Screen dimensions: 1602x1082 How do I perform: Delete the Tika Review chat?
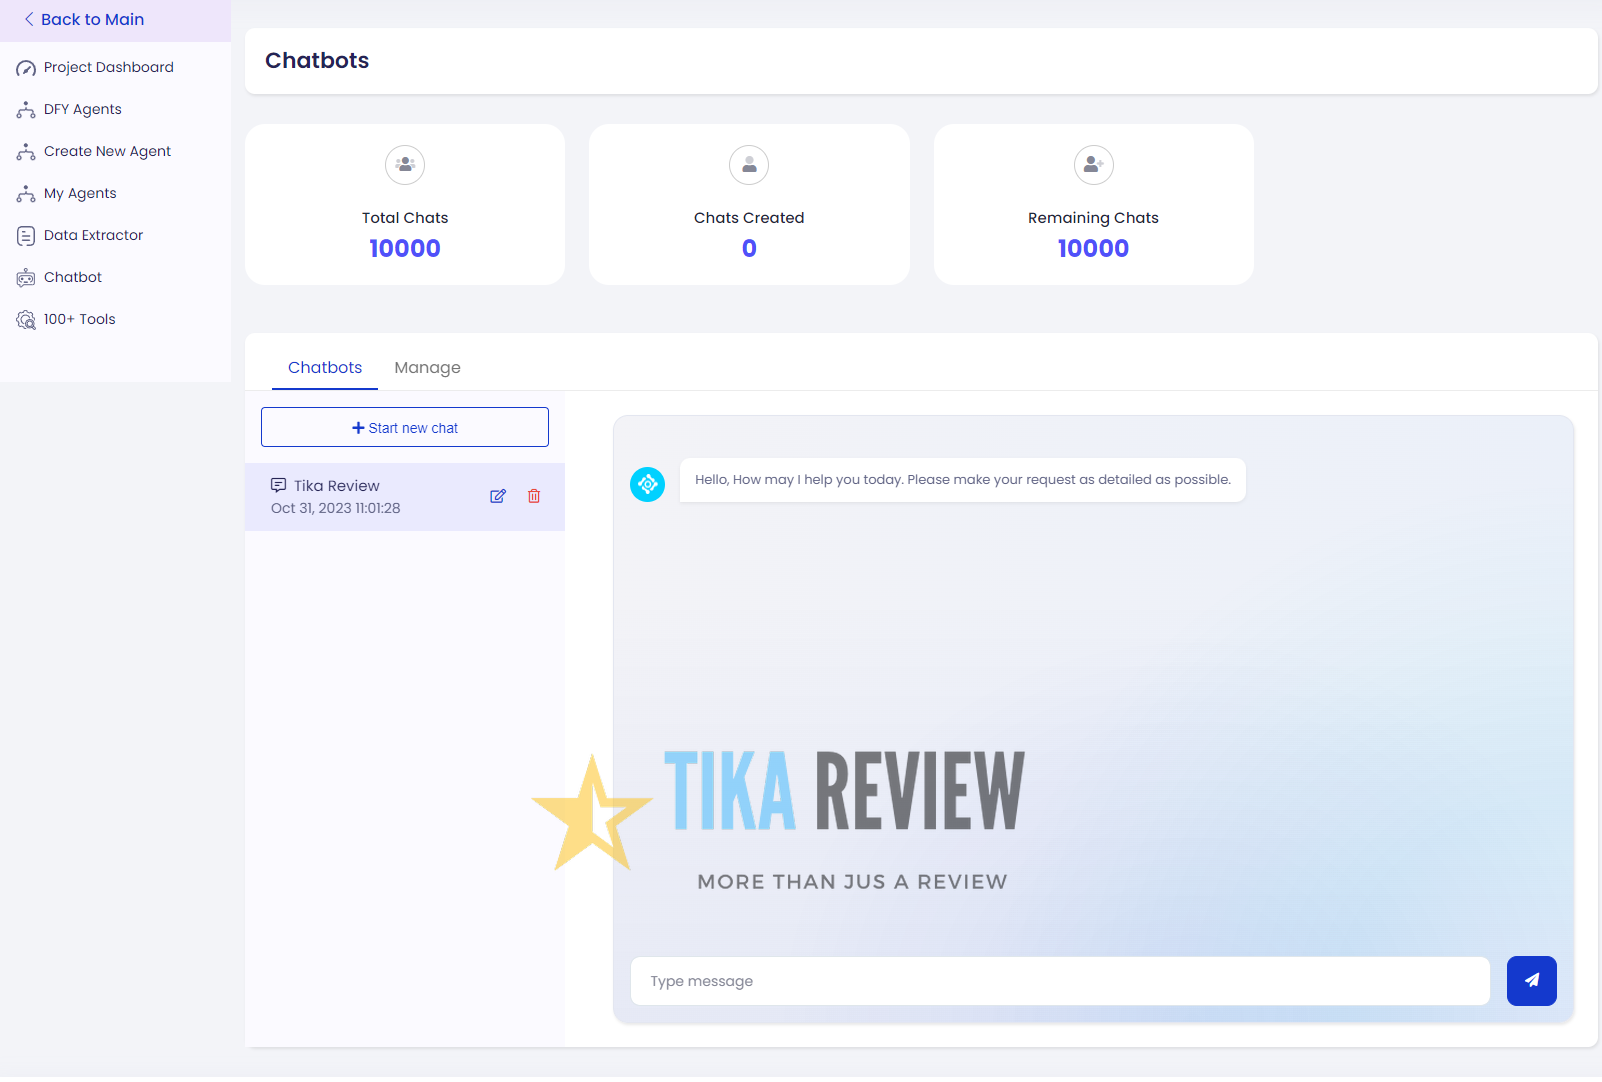pyautogui.click(x=534, y=496)
